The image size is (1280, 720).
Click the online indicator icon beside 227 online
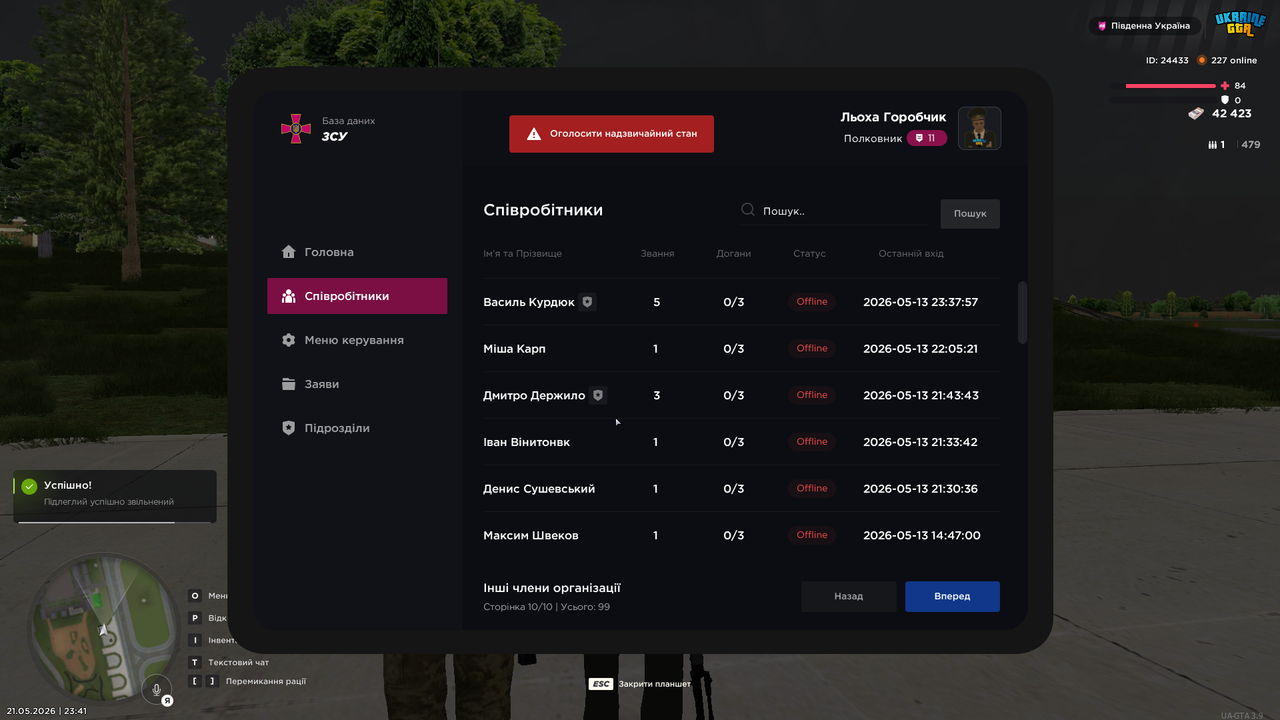(1202, 60)
